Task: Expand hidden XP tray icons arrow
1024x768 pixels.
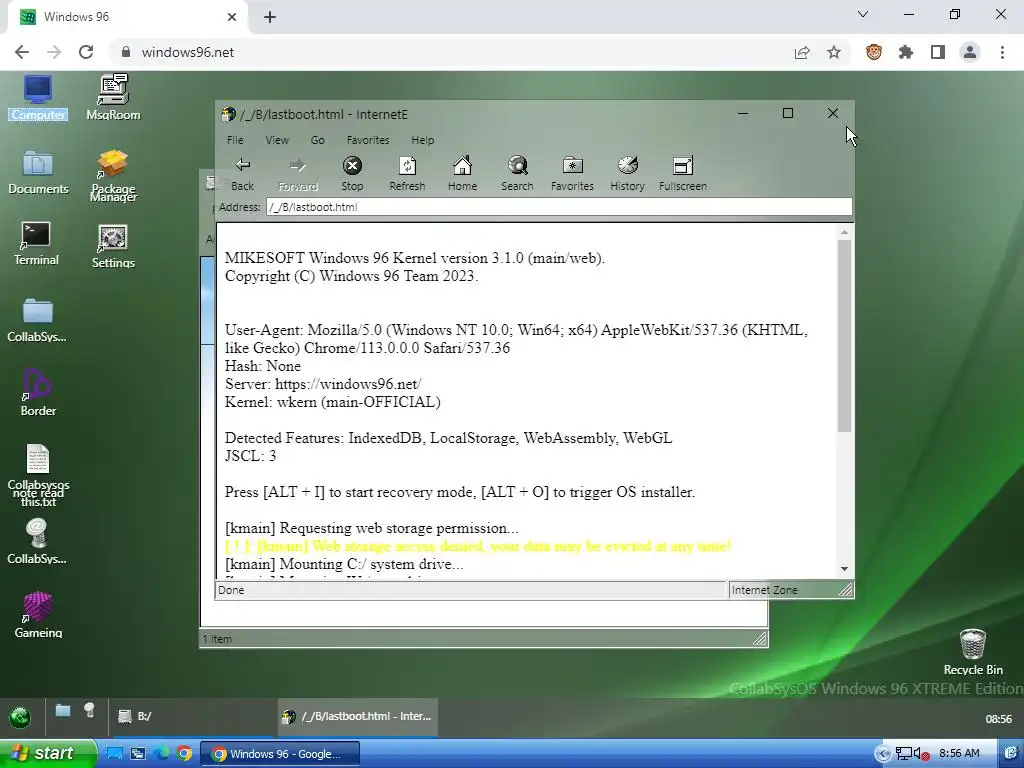Action: click(x=882, y=754)
